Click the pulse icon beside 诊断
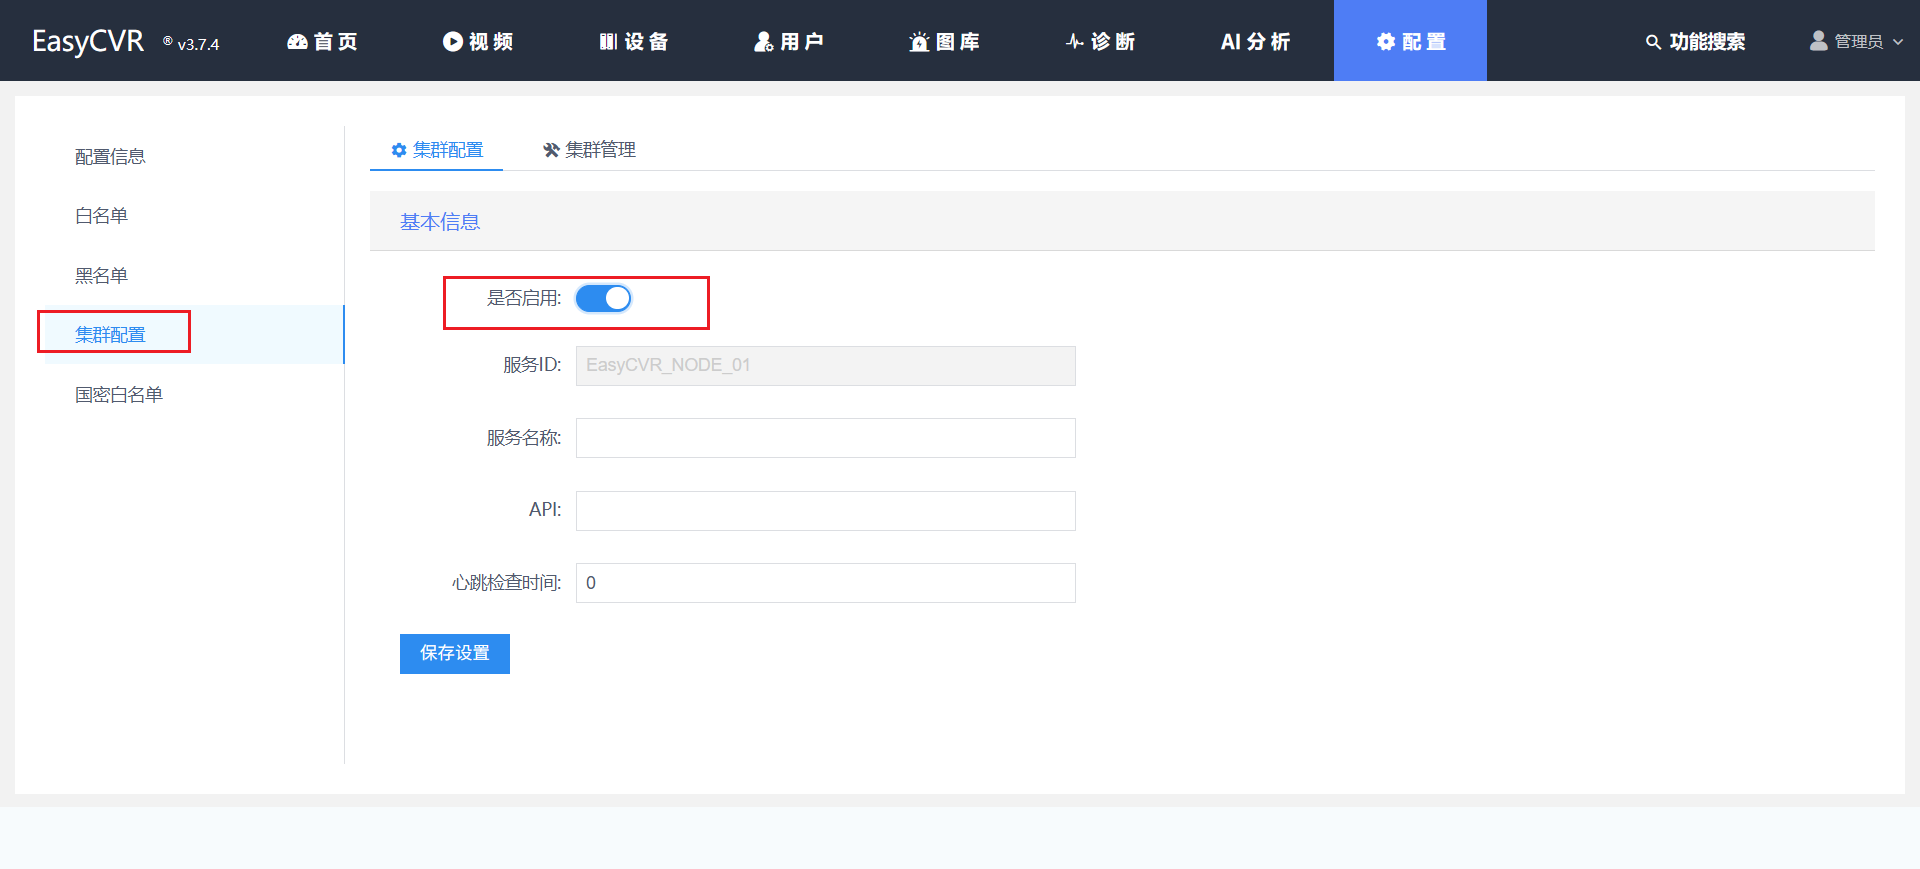Screen dimensions: 1920x869 (1075, 42)
